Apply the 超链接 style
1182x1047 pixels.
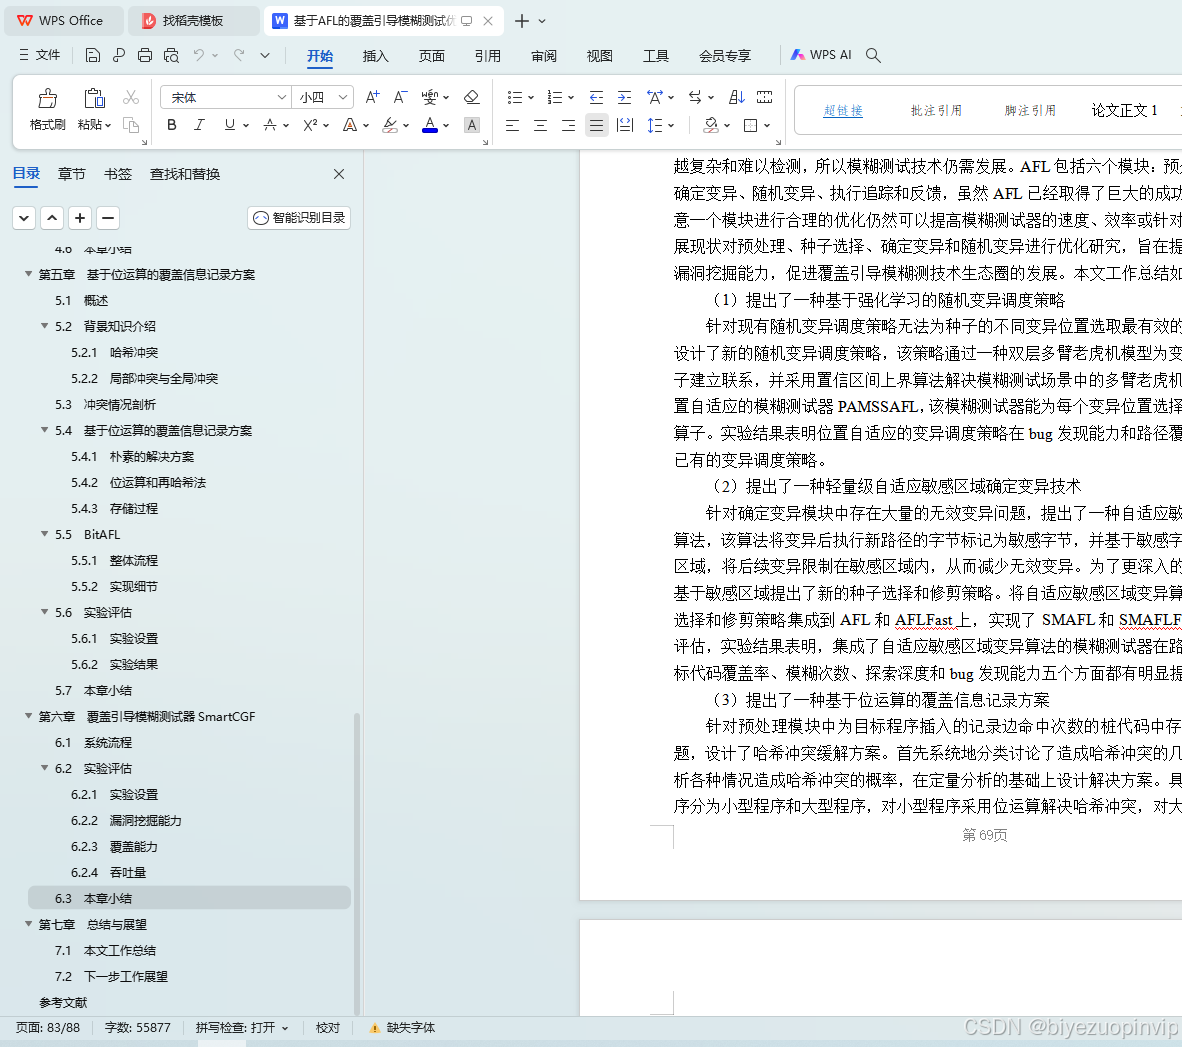pos(843,110)
